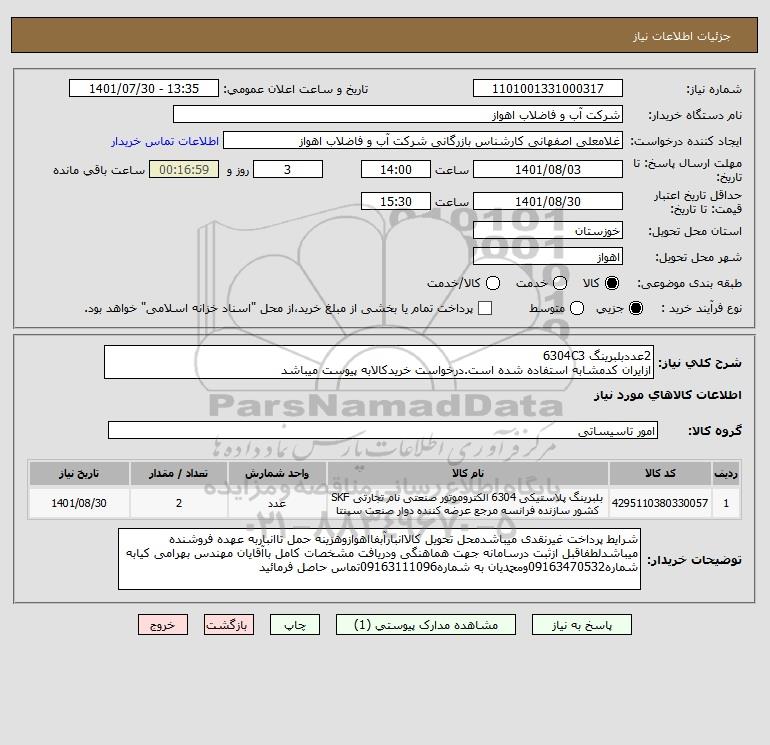The height and width of the screenshot is (745, 770).
Task: Open مشاهده مدارک پیوستی (1) button
Action: tap(426, 625)
